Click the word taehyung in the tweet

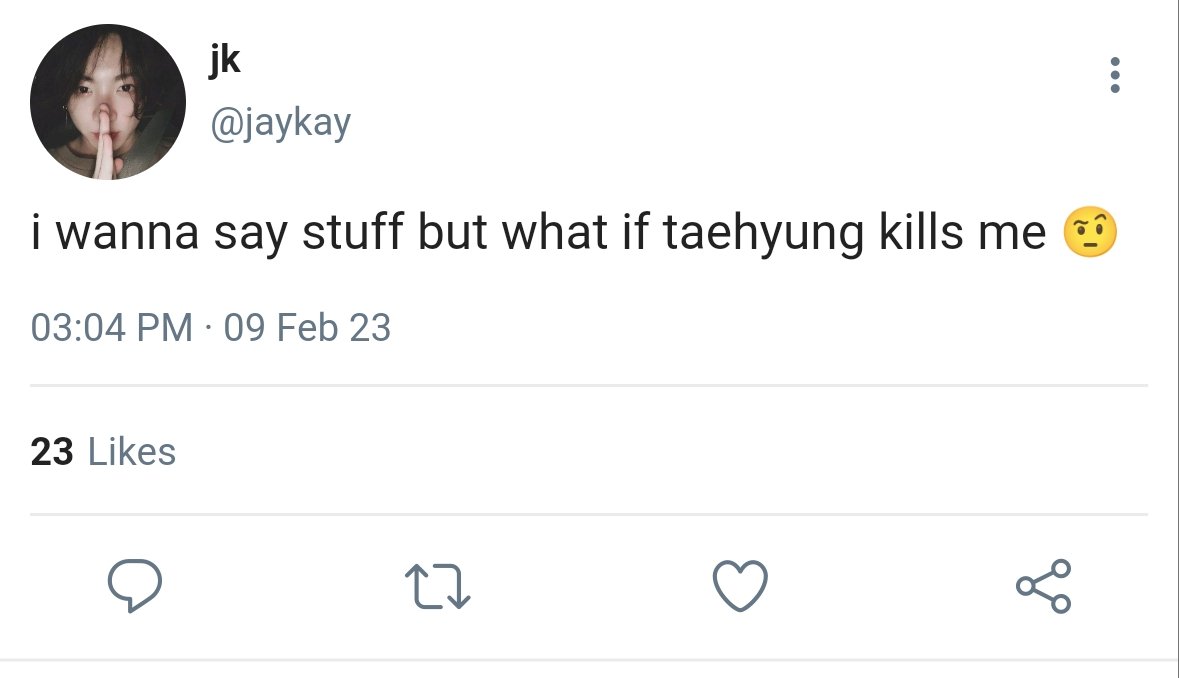762,233
